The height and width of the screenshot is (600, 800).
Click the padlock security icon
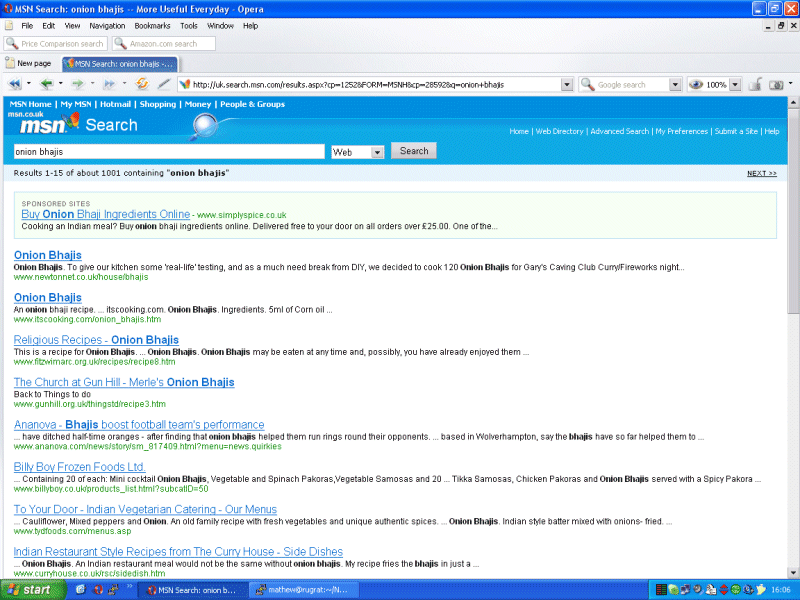tap(757, 85)
